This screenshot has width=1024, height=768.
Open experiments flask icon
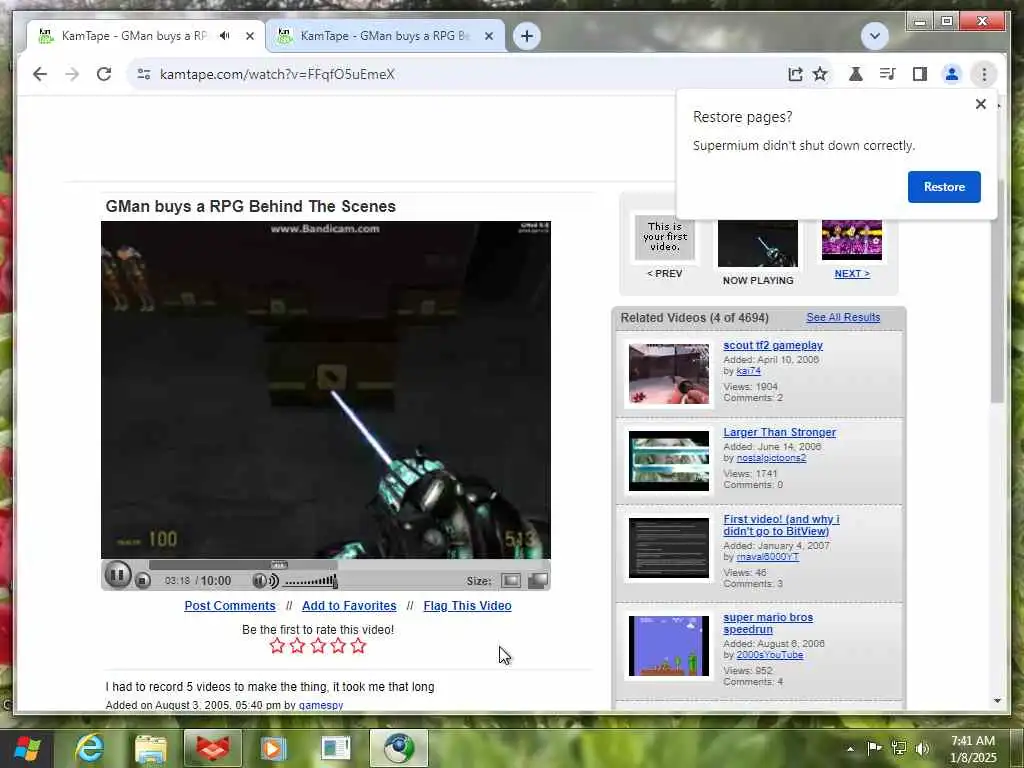[856, 74]
